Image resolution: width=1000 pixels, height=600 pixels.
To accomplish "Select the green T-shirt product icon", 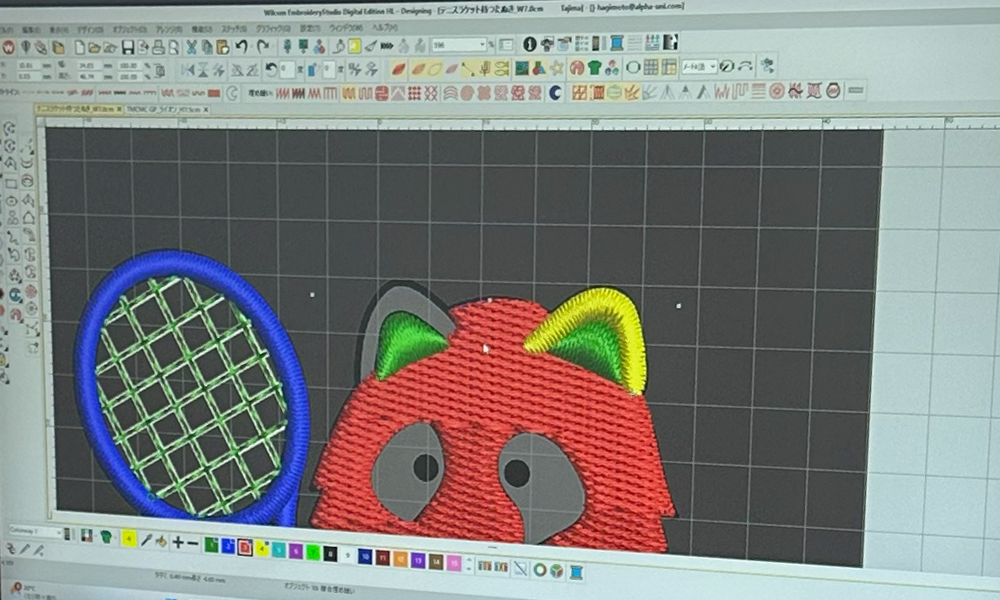I will tap(595, 68).
